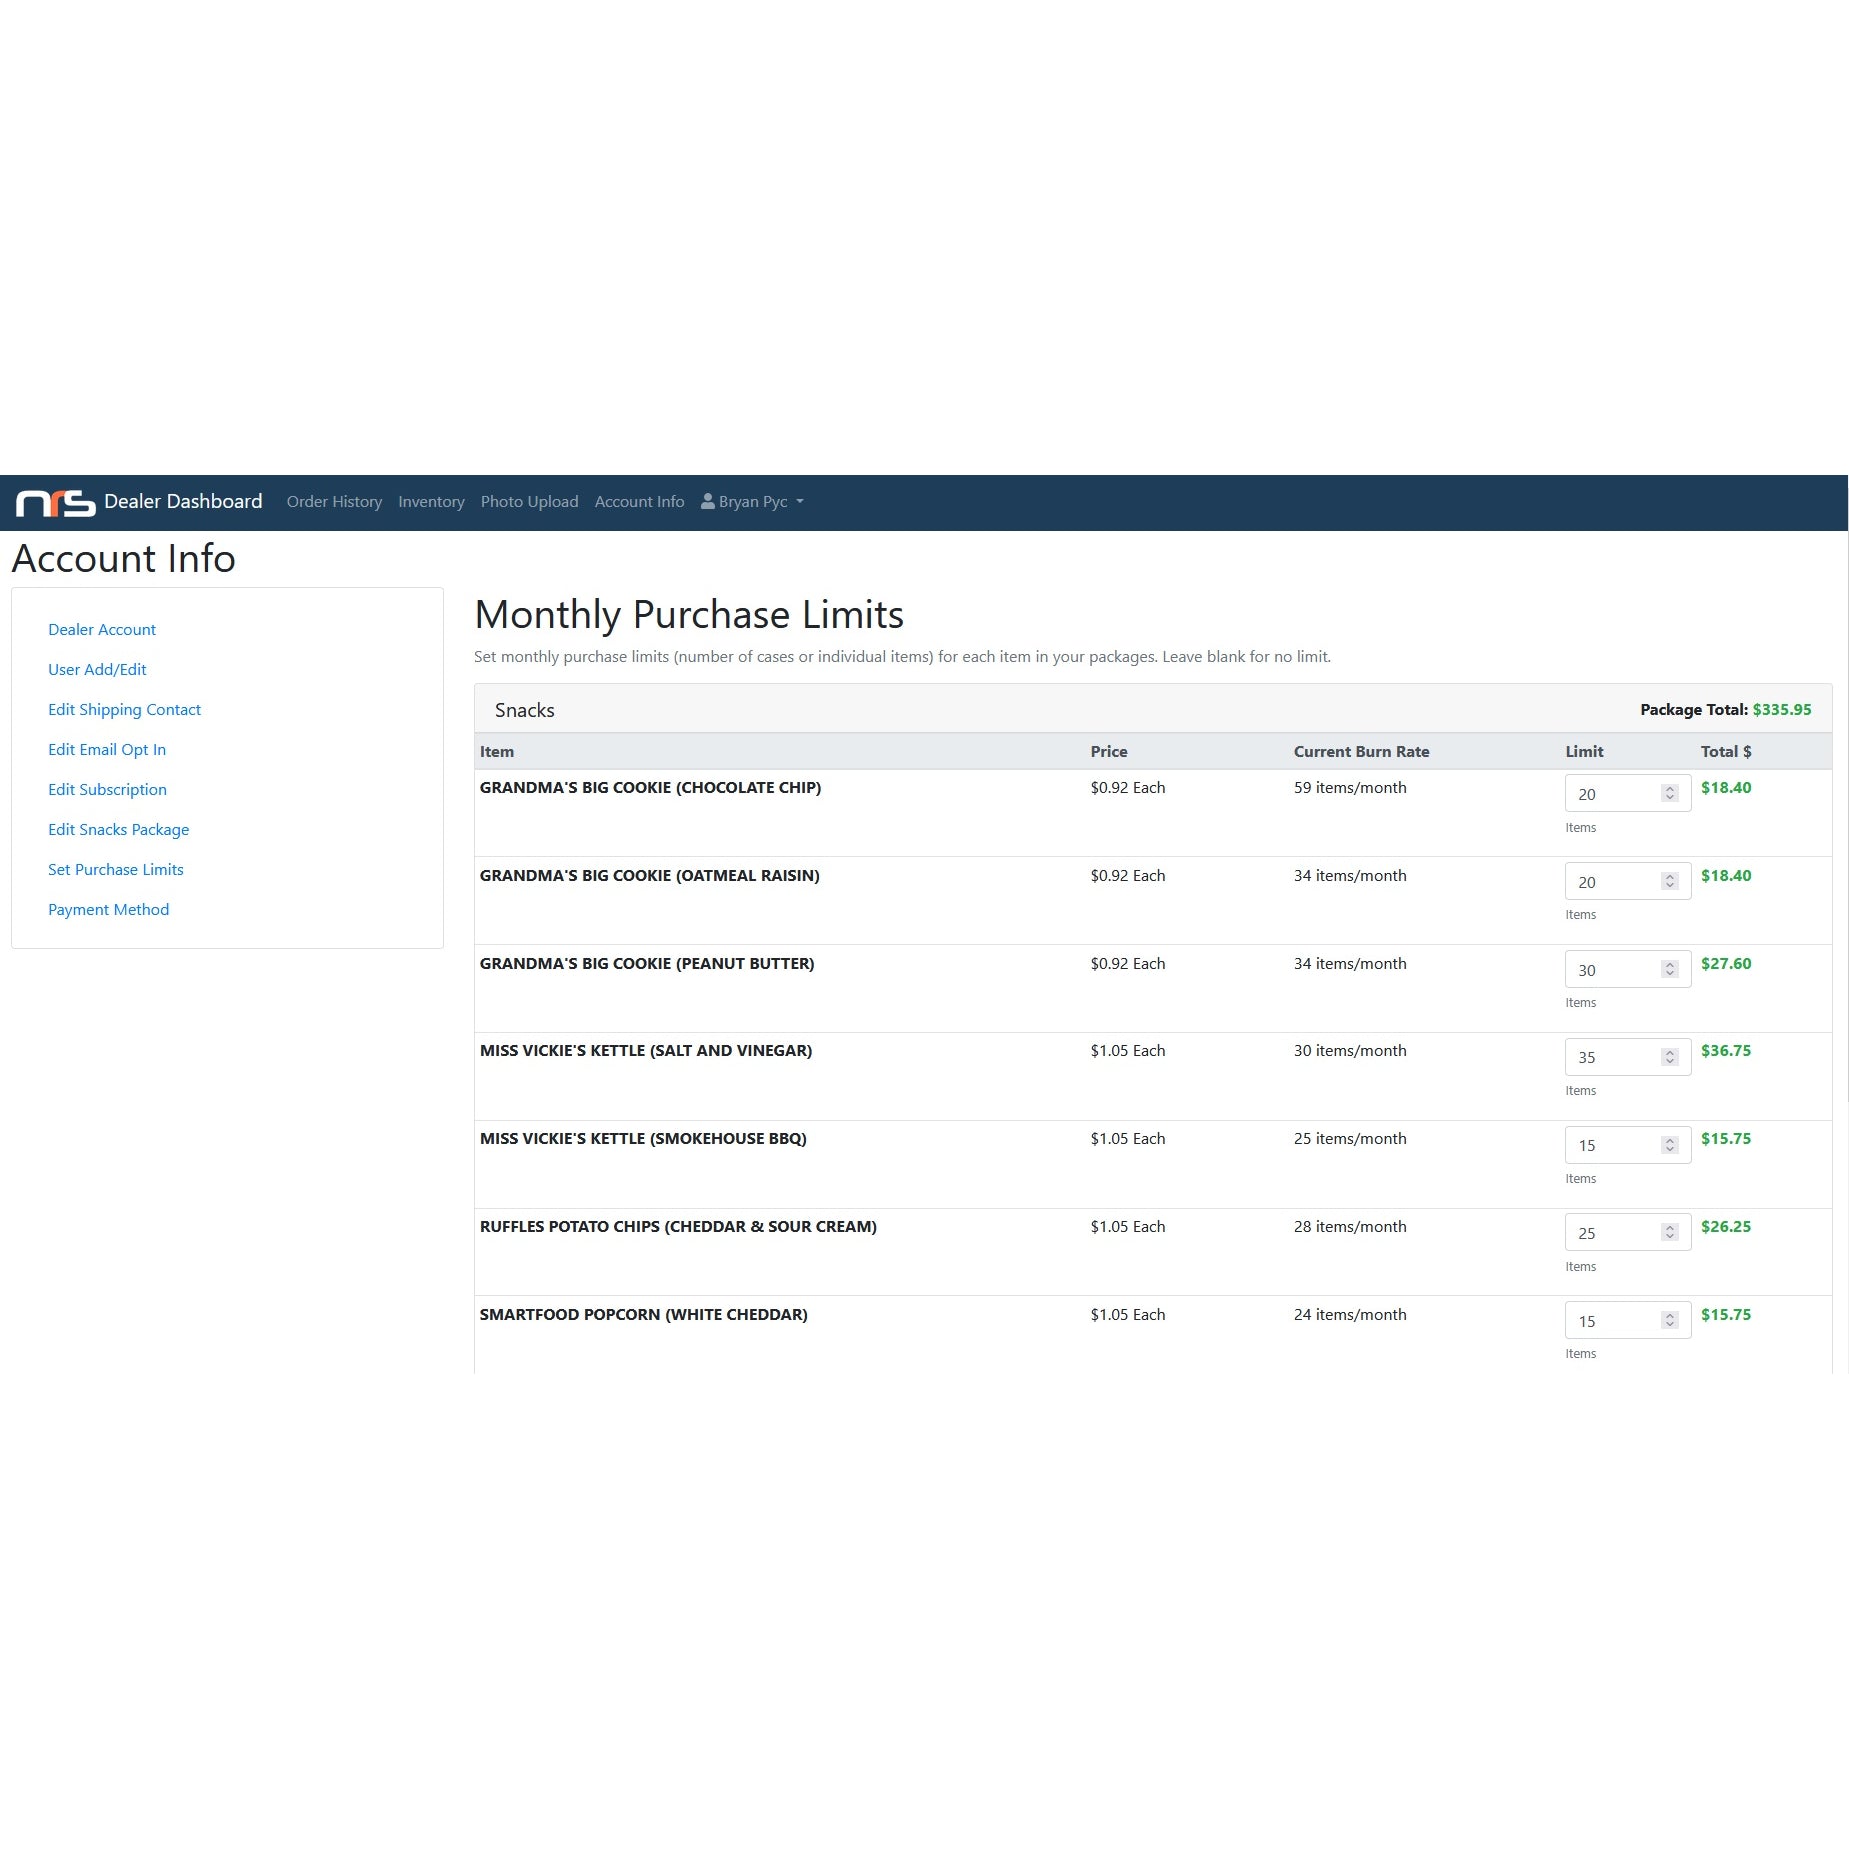The height and width of the screenshot is (1849, 1849).
Task: Go to the Inventory page
Action: 431,502
